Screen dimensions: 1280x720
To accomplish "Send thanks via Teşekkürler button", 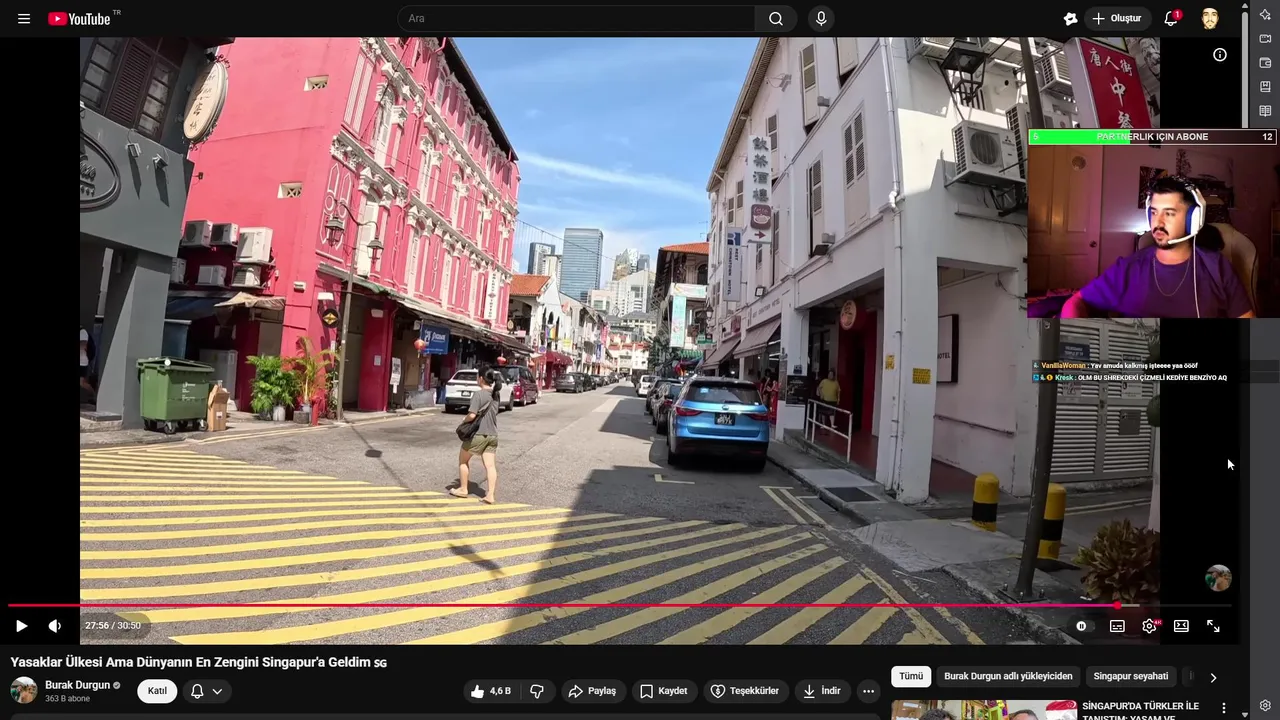I will [744, 691].
